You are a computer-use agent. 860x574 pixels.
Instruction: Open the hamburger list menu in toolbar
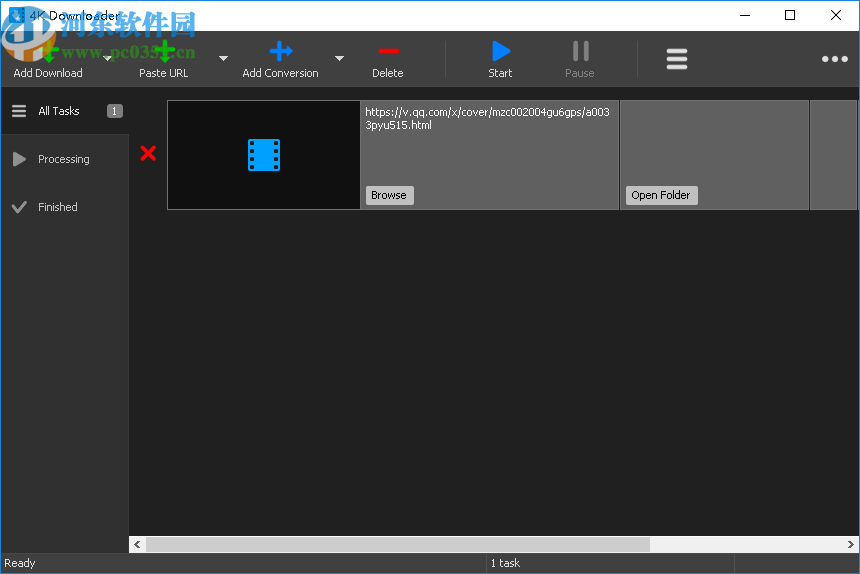coord(677,59)
